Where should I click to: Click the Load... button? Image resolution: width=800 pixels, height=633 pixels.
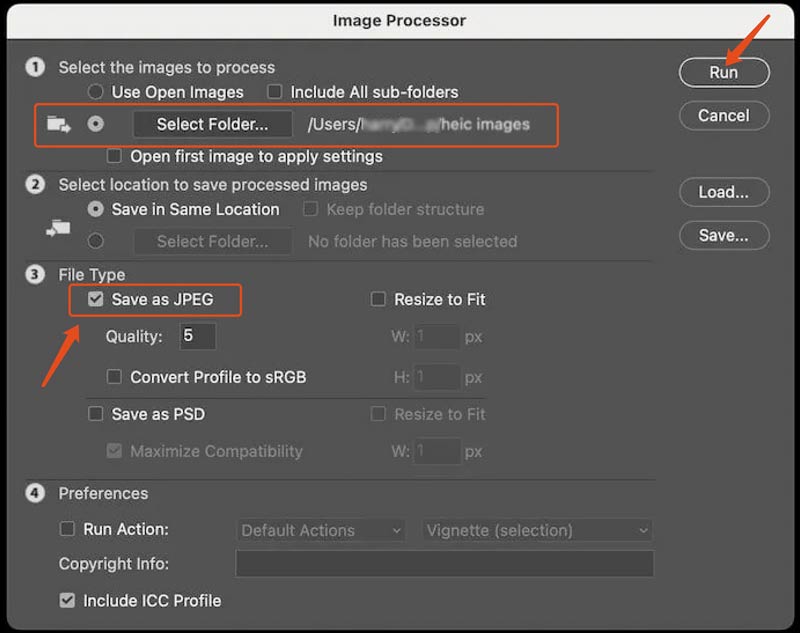click(723, 192)
